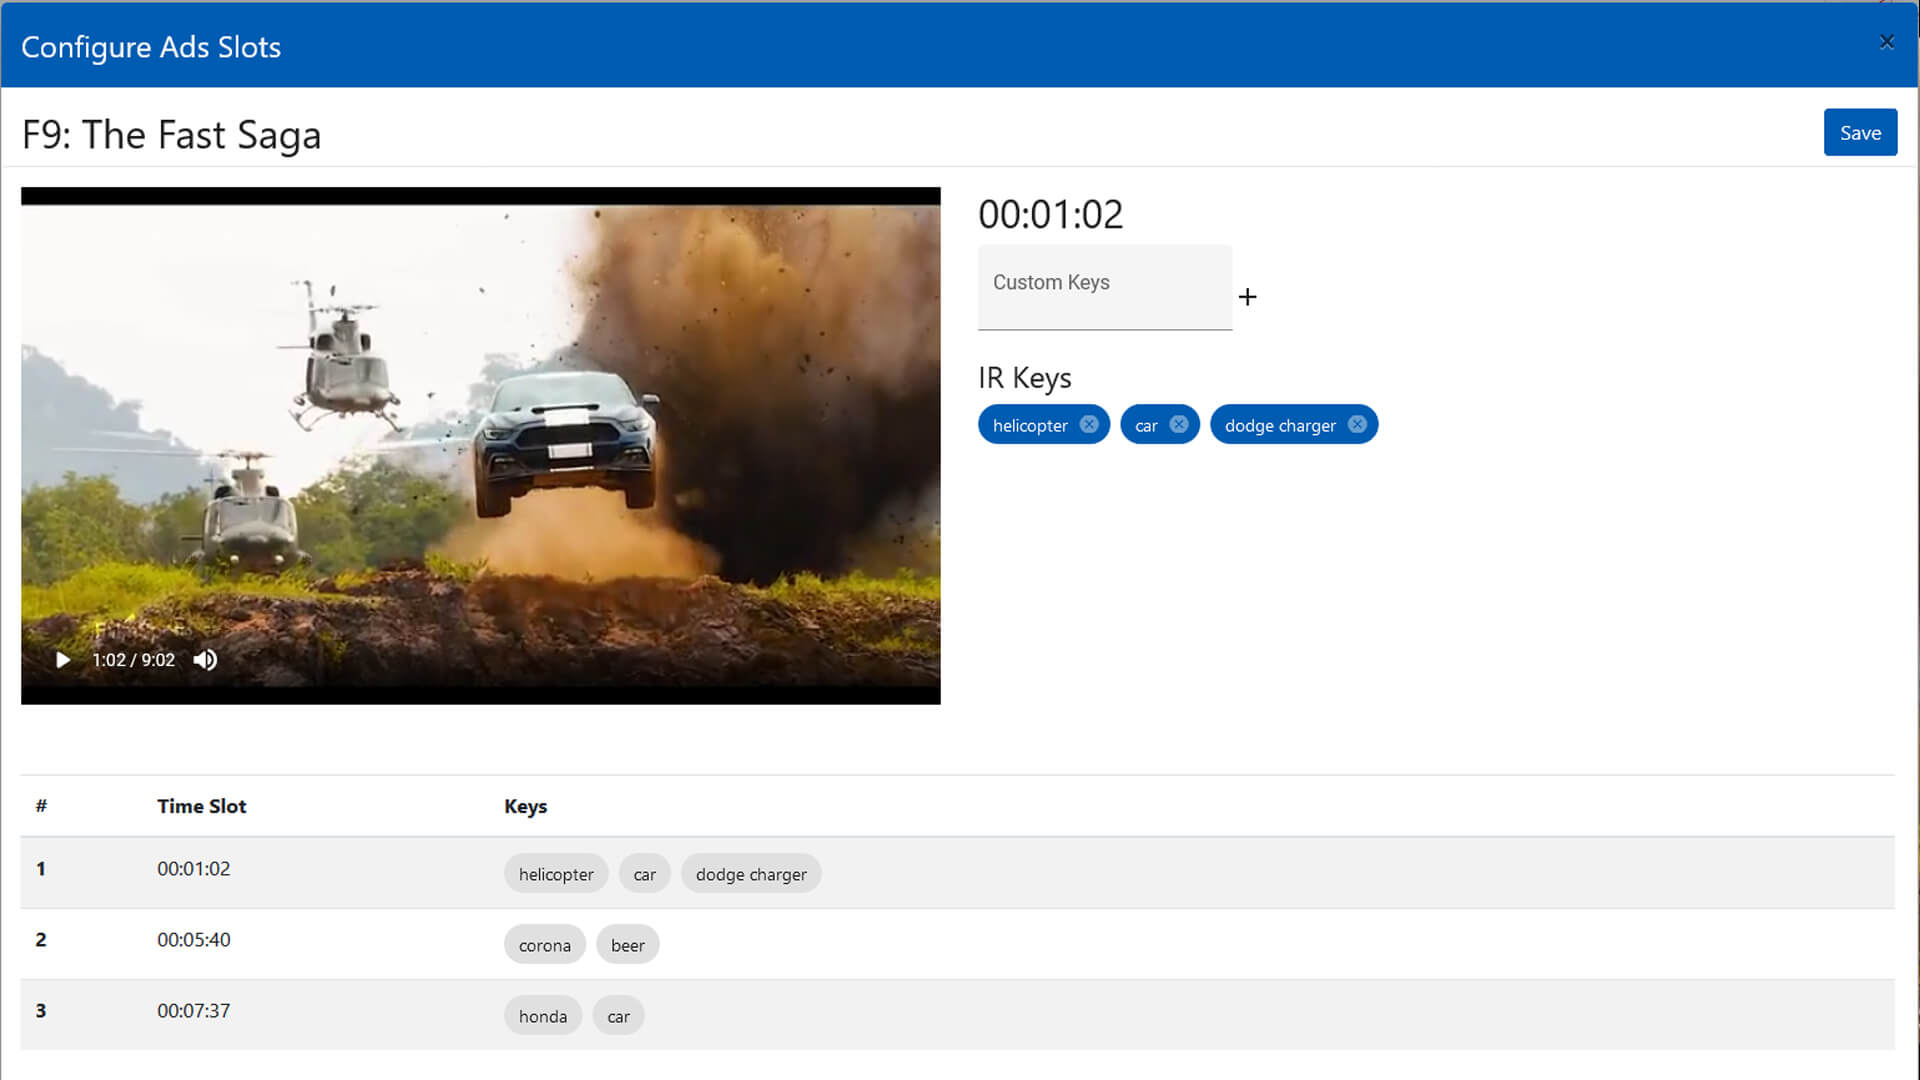Remove the helicopter IR key
1920x1080 pixels.
(x=1089, y=424)
